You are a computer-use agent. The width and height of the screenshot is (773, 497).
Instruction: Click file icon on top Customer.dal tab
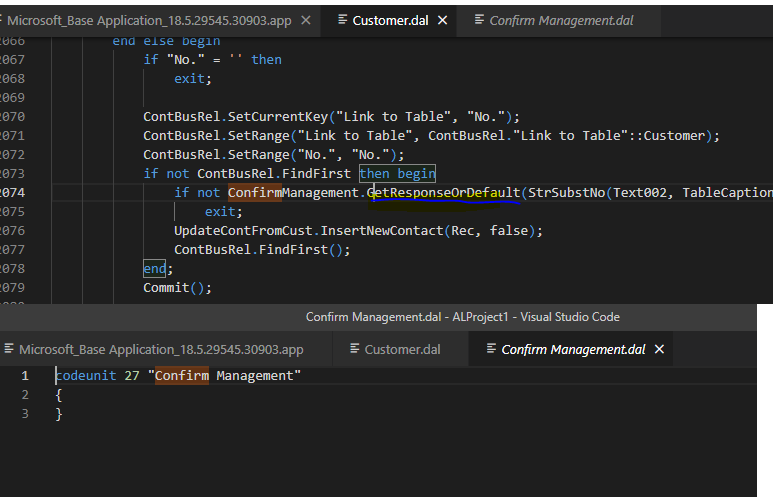(x=342, y=19)
